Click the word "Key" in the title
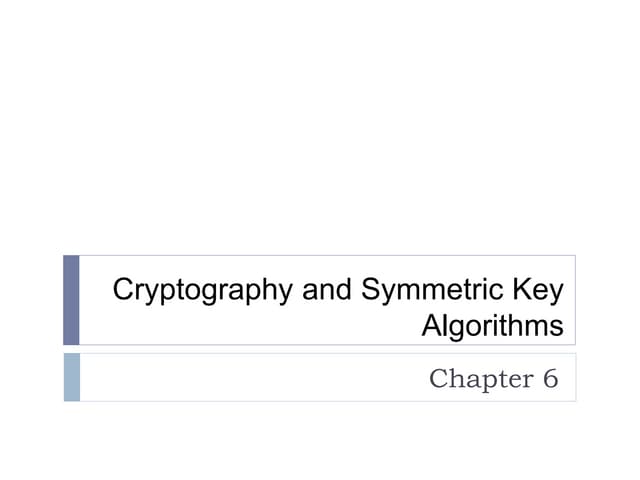The height and width of the screenshot is (480, 640). pyautogui.click(x=538, y=291)
